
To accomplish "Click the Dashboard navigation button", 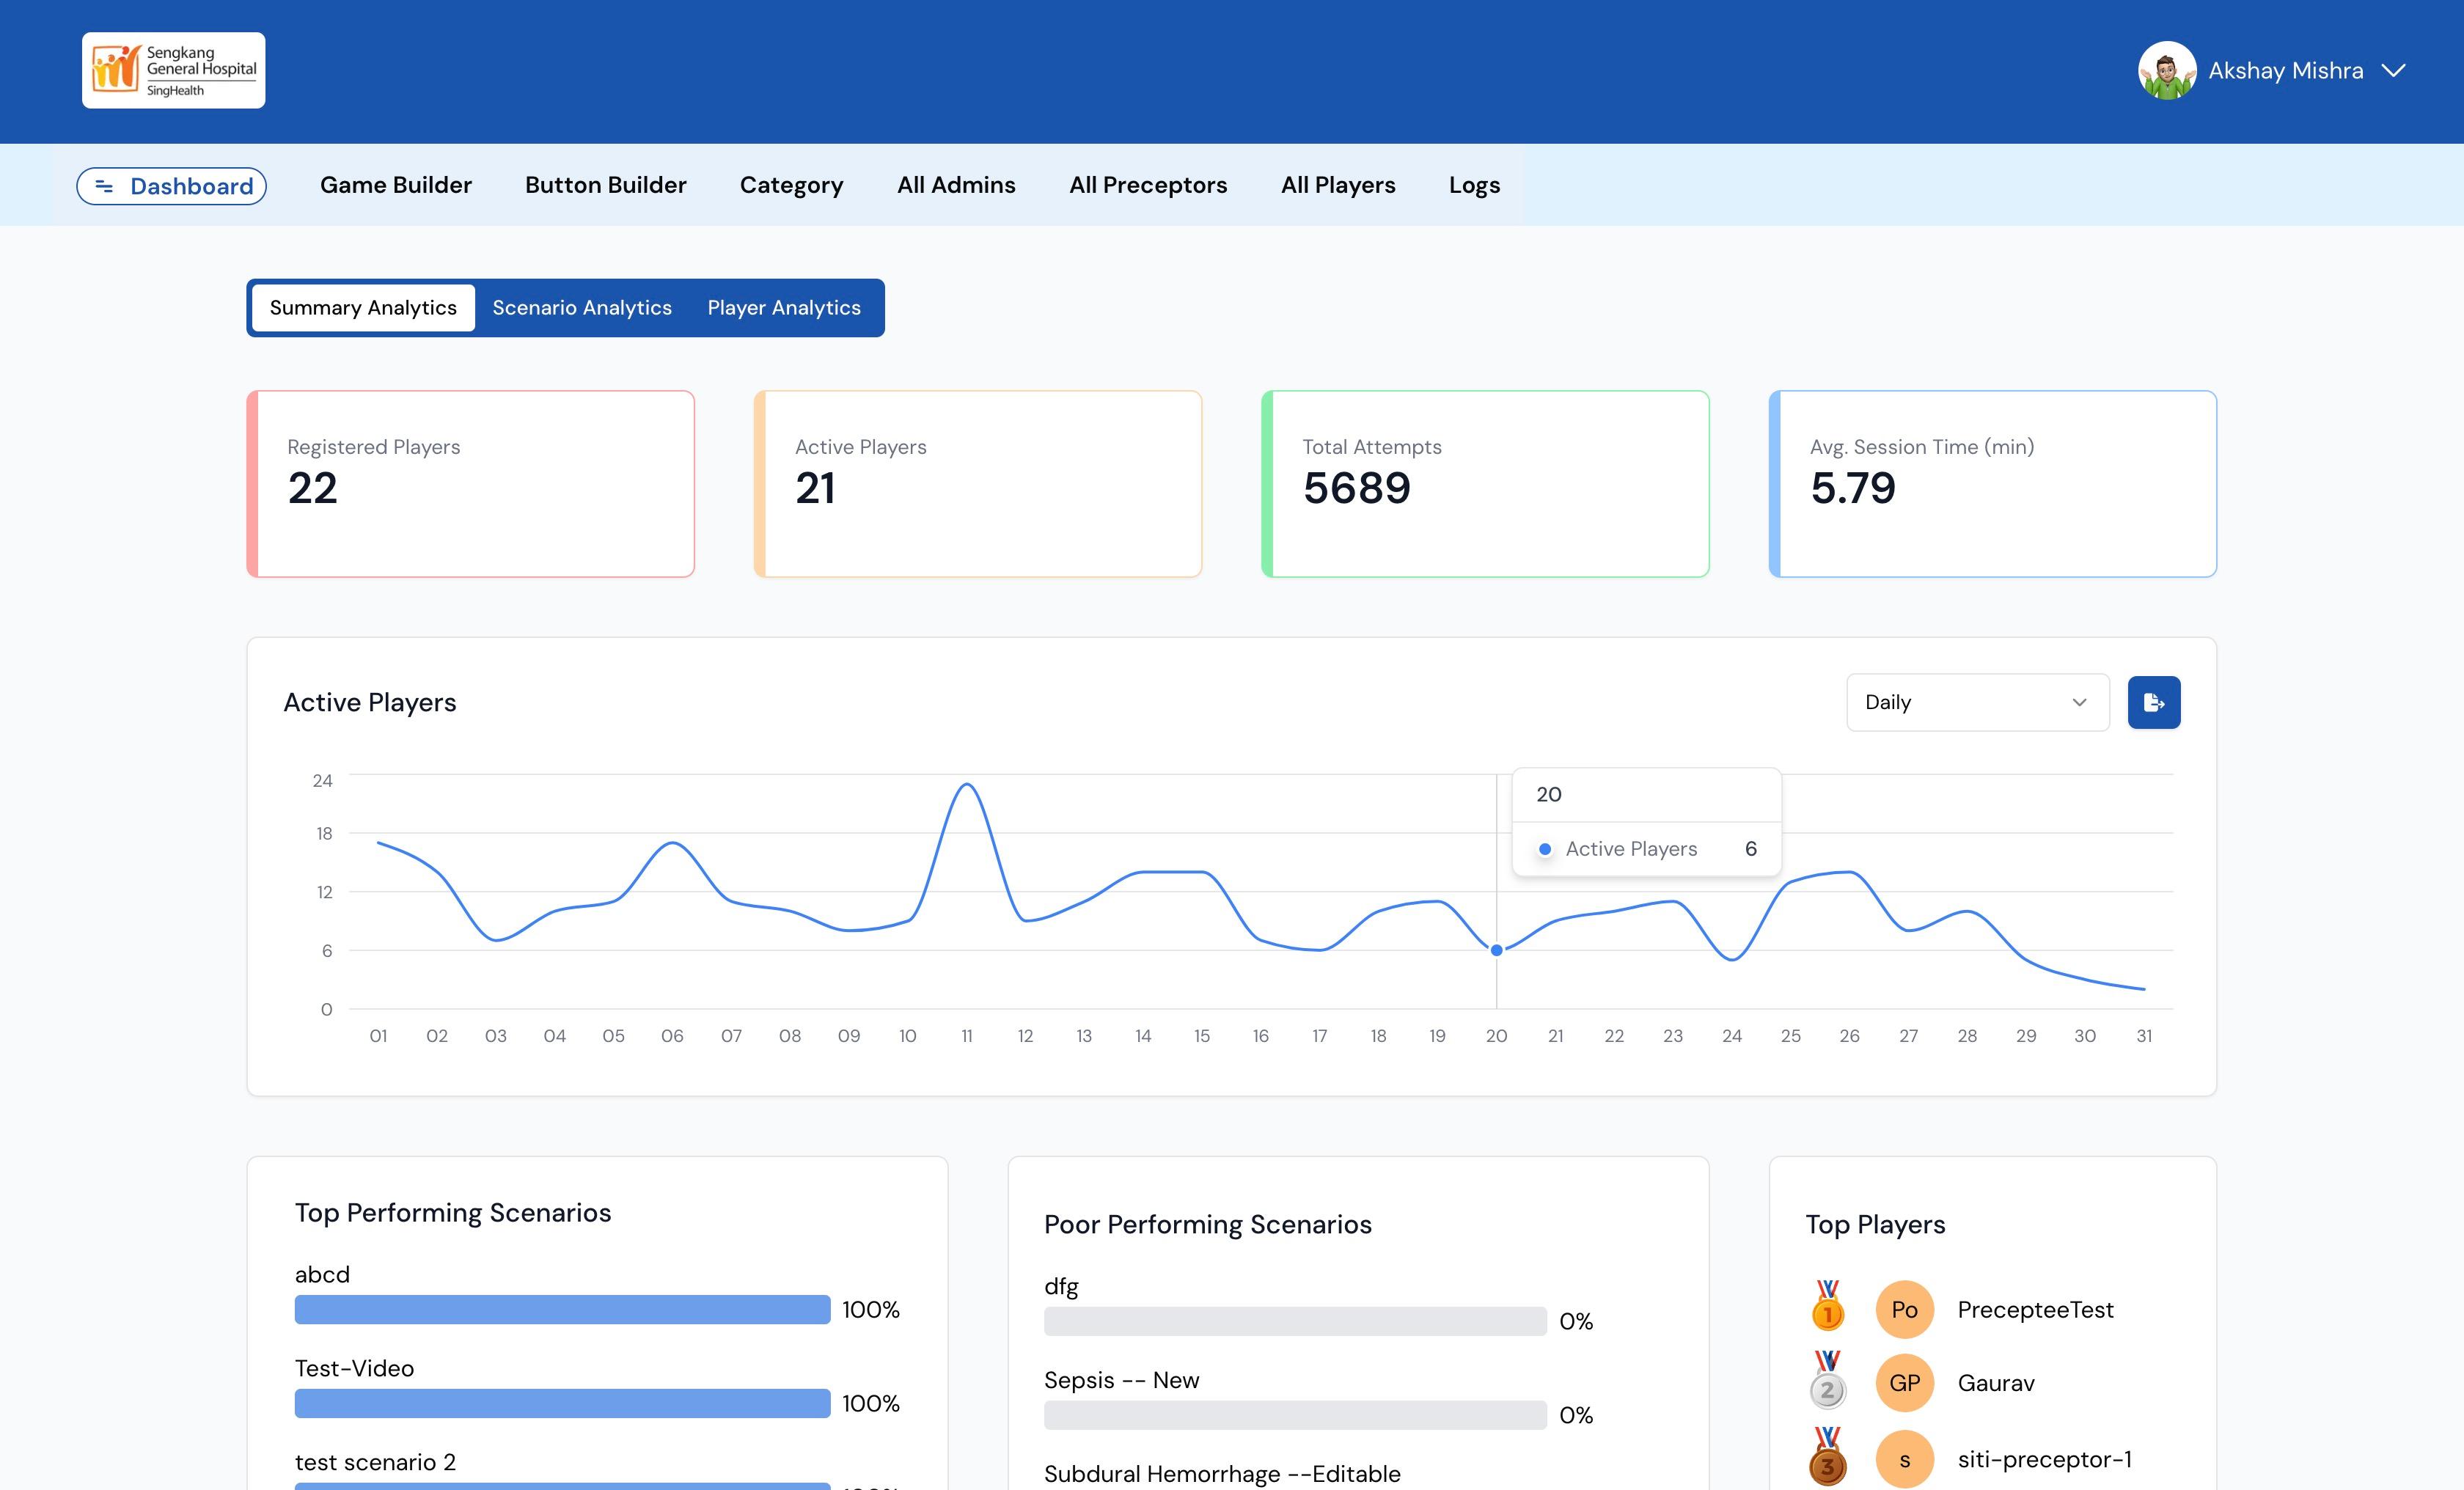I will click(x=171, y=186).
